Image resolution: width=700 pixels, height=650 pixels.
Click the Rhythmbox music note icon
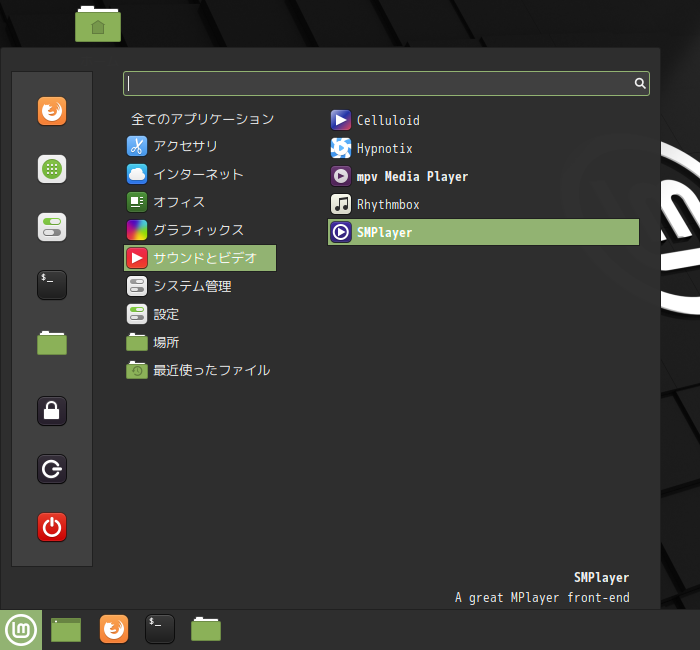click(x=341, y=204)
